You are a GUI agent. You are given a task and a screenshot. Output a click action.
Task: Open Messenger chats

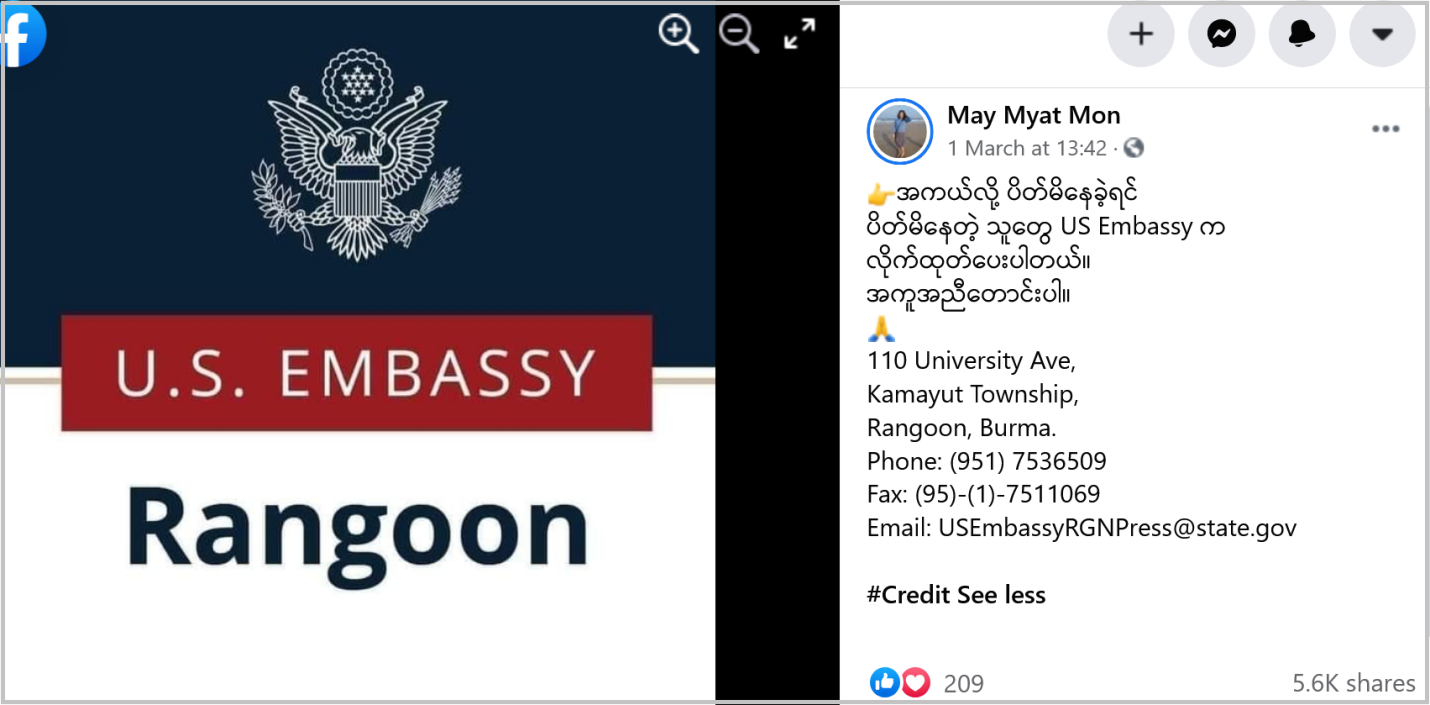pos(1221,34)
